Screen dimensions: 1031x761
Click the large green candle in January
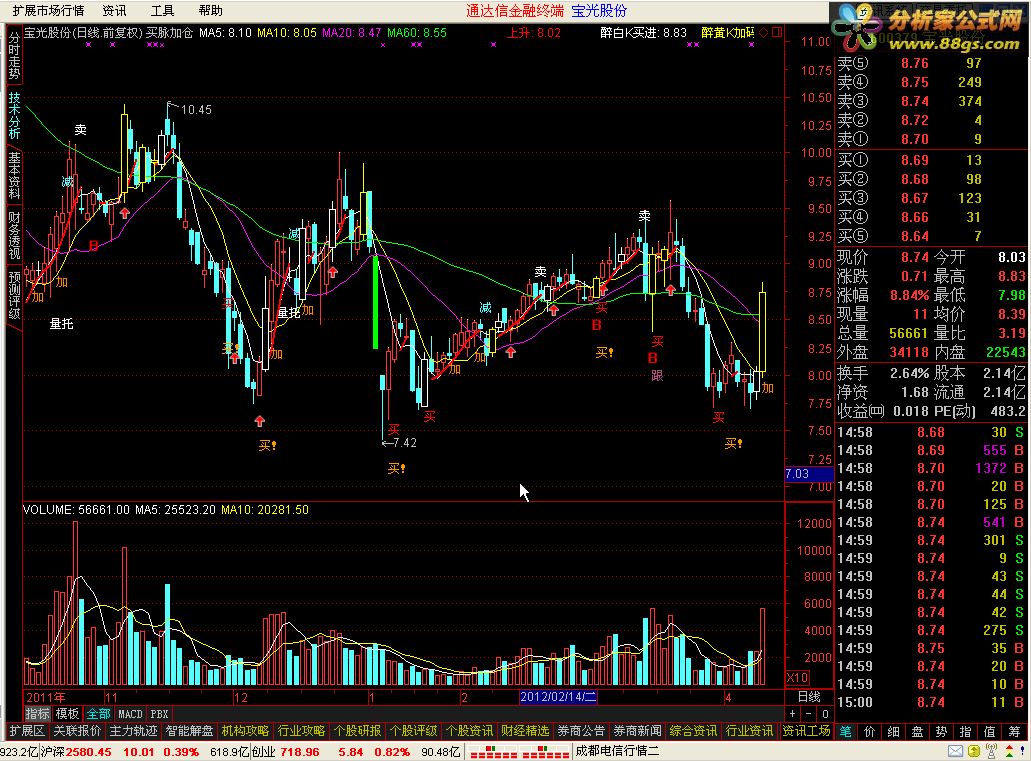pos(375,301)
